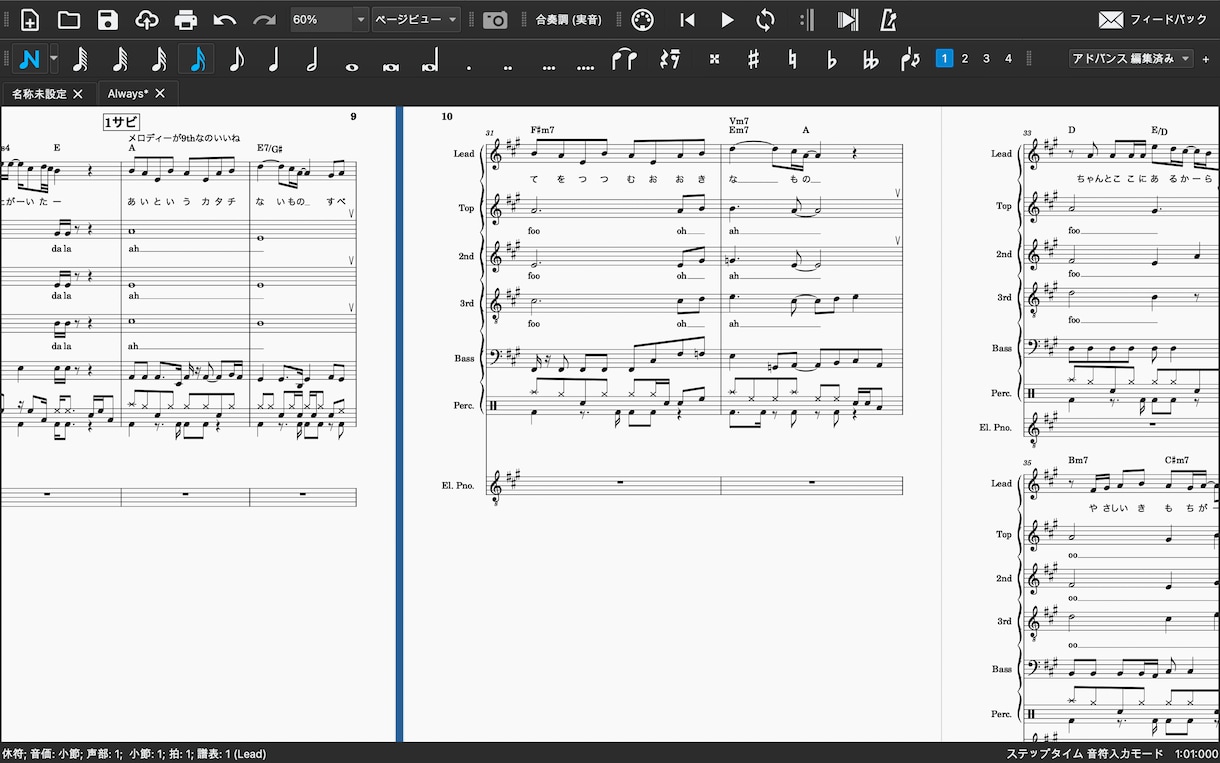Screen dimensions: 1220x763
Task: Apply a sharp accidental
Action: coord(753,59)
